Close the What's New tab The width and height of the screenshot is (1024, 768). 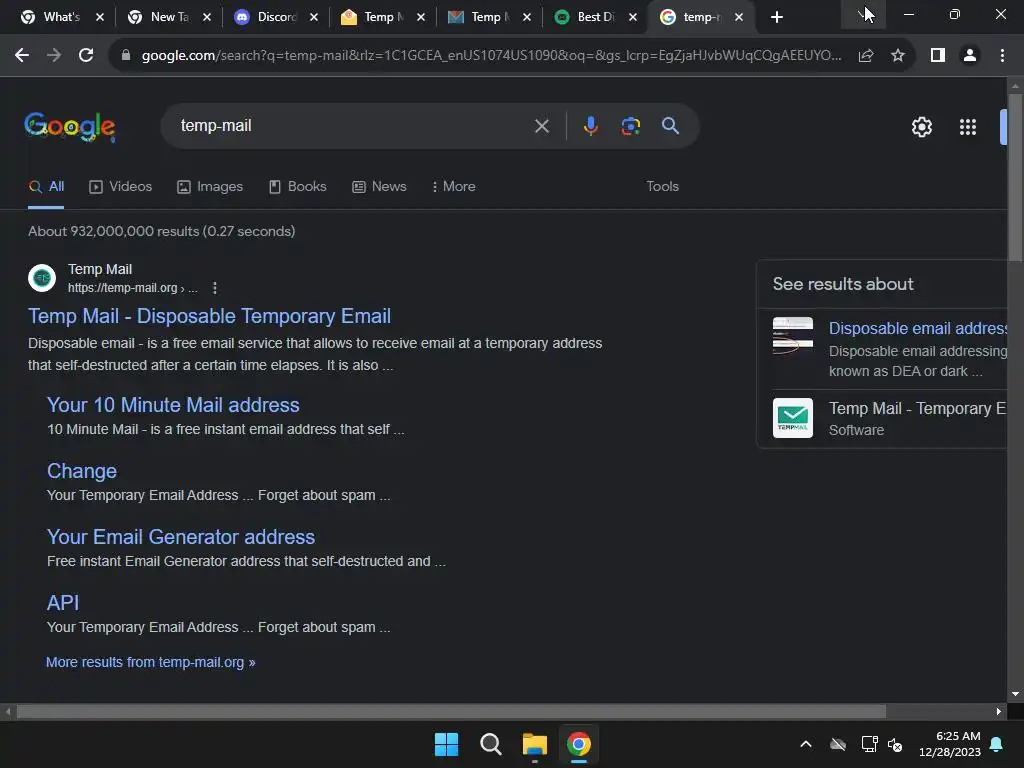(100, 17)
